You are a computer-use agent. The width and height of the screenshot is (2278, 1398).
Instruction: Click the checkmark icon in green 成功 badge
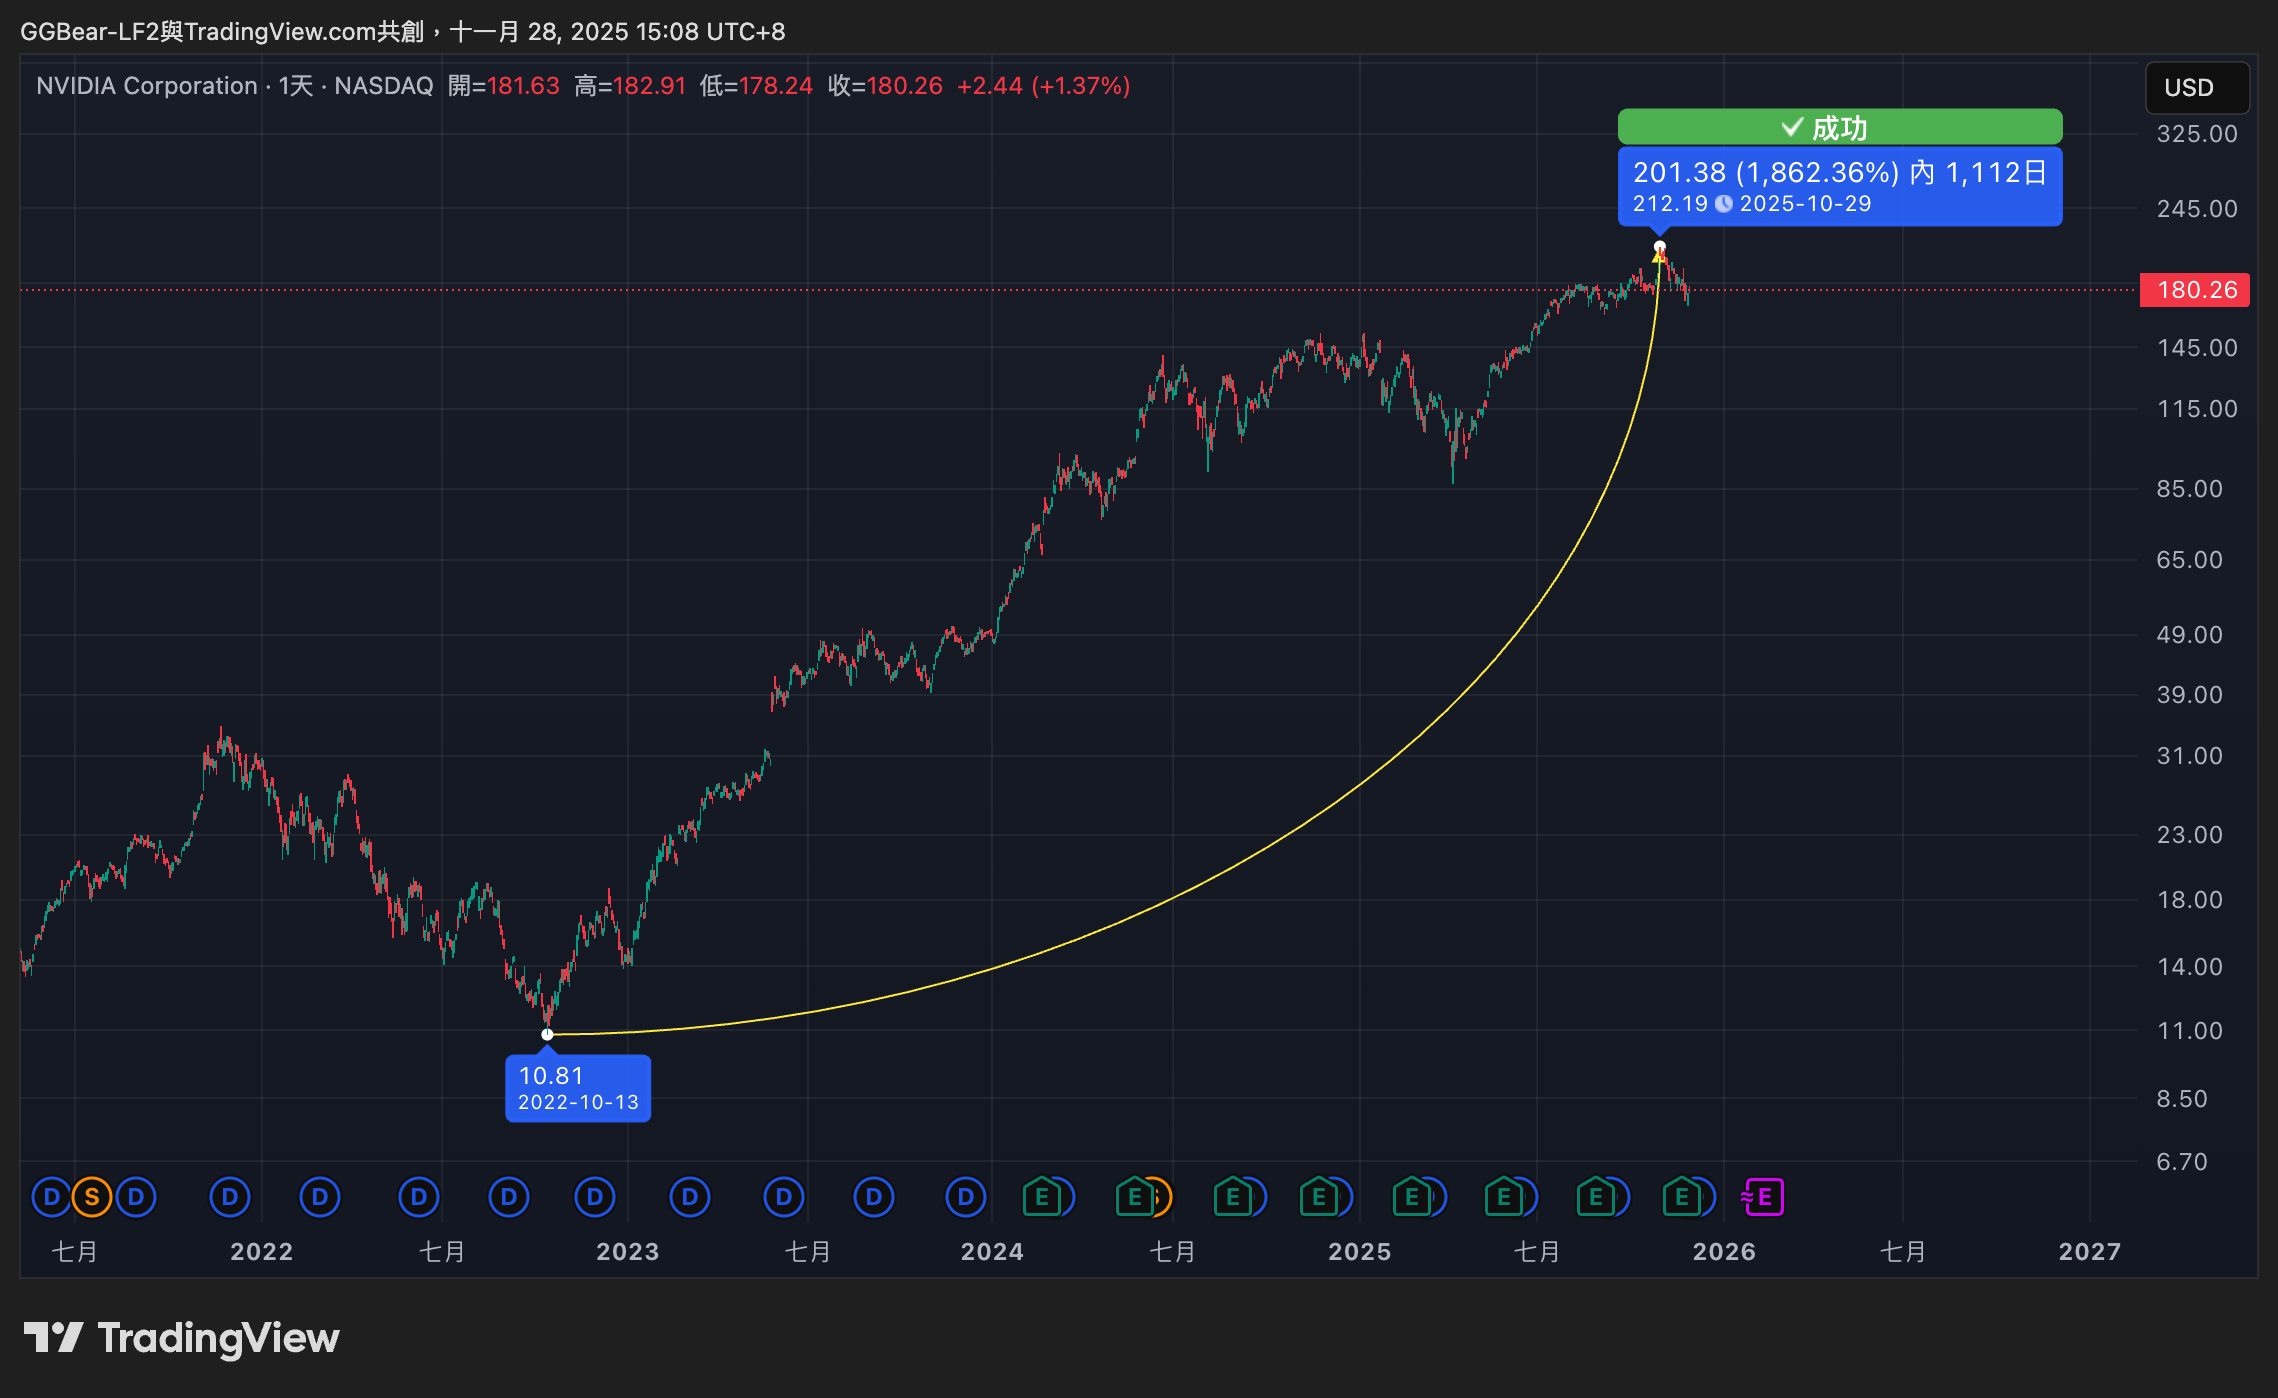tap(1792, 127)
